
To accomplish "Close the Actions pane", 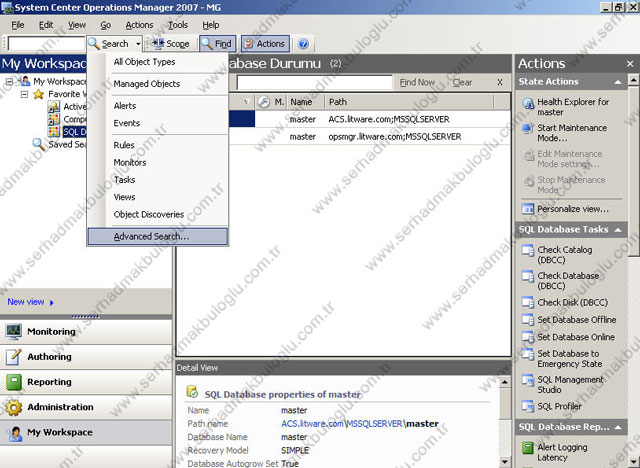I will [630, 64].
